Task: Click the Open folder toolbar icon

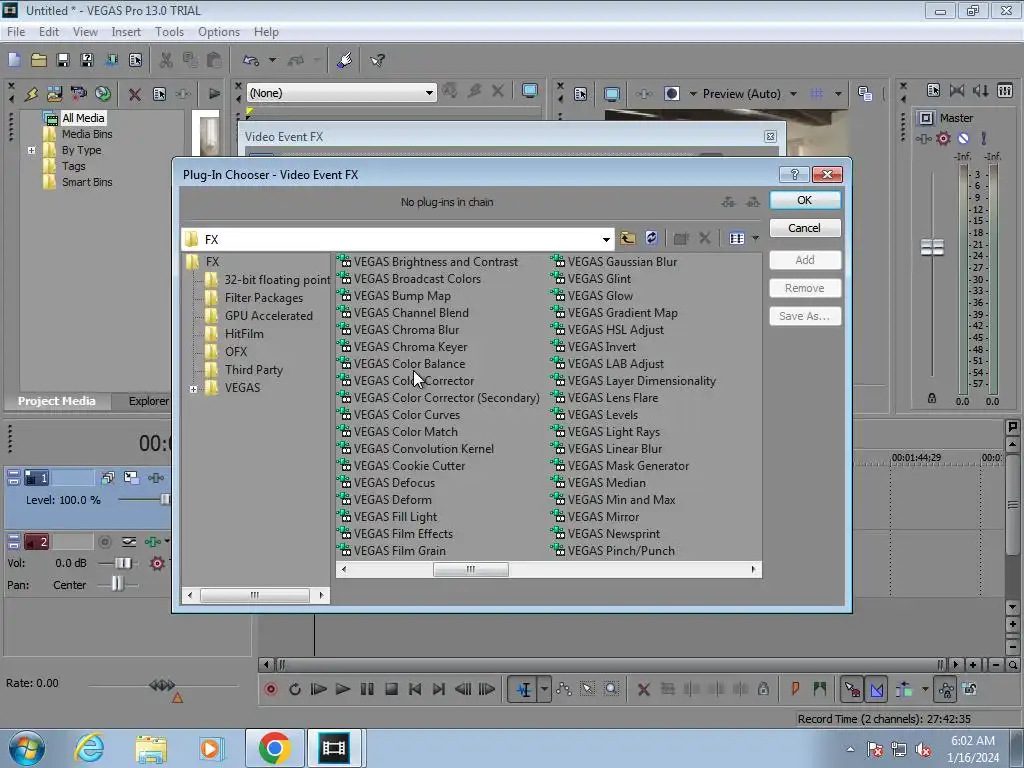Action: click(39, 60)
